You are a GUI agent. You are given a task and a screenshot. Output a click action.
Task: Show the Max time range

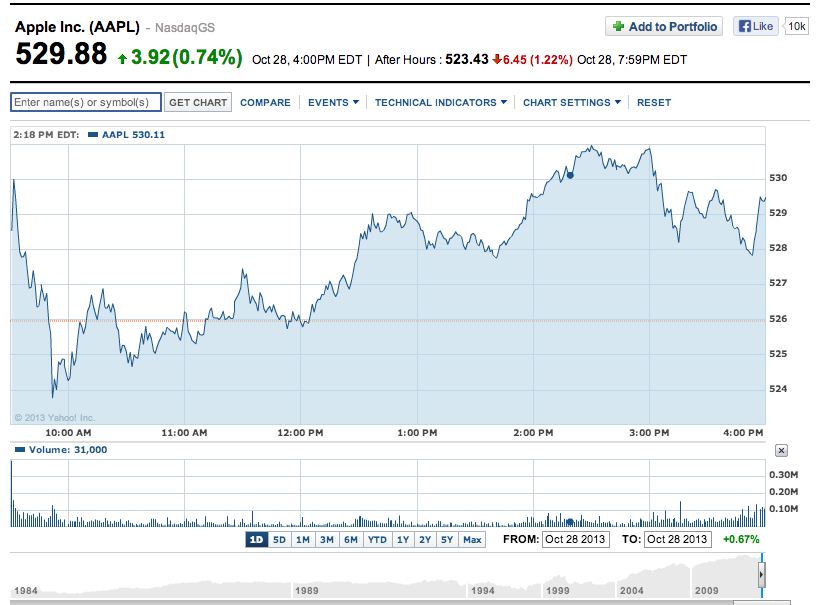tap(472, 540)
